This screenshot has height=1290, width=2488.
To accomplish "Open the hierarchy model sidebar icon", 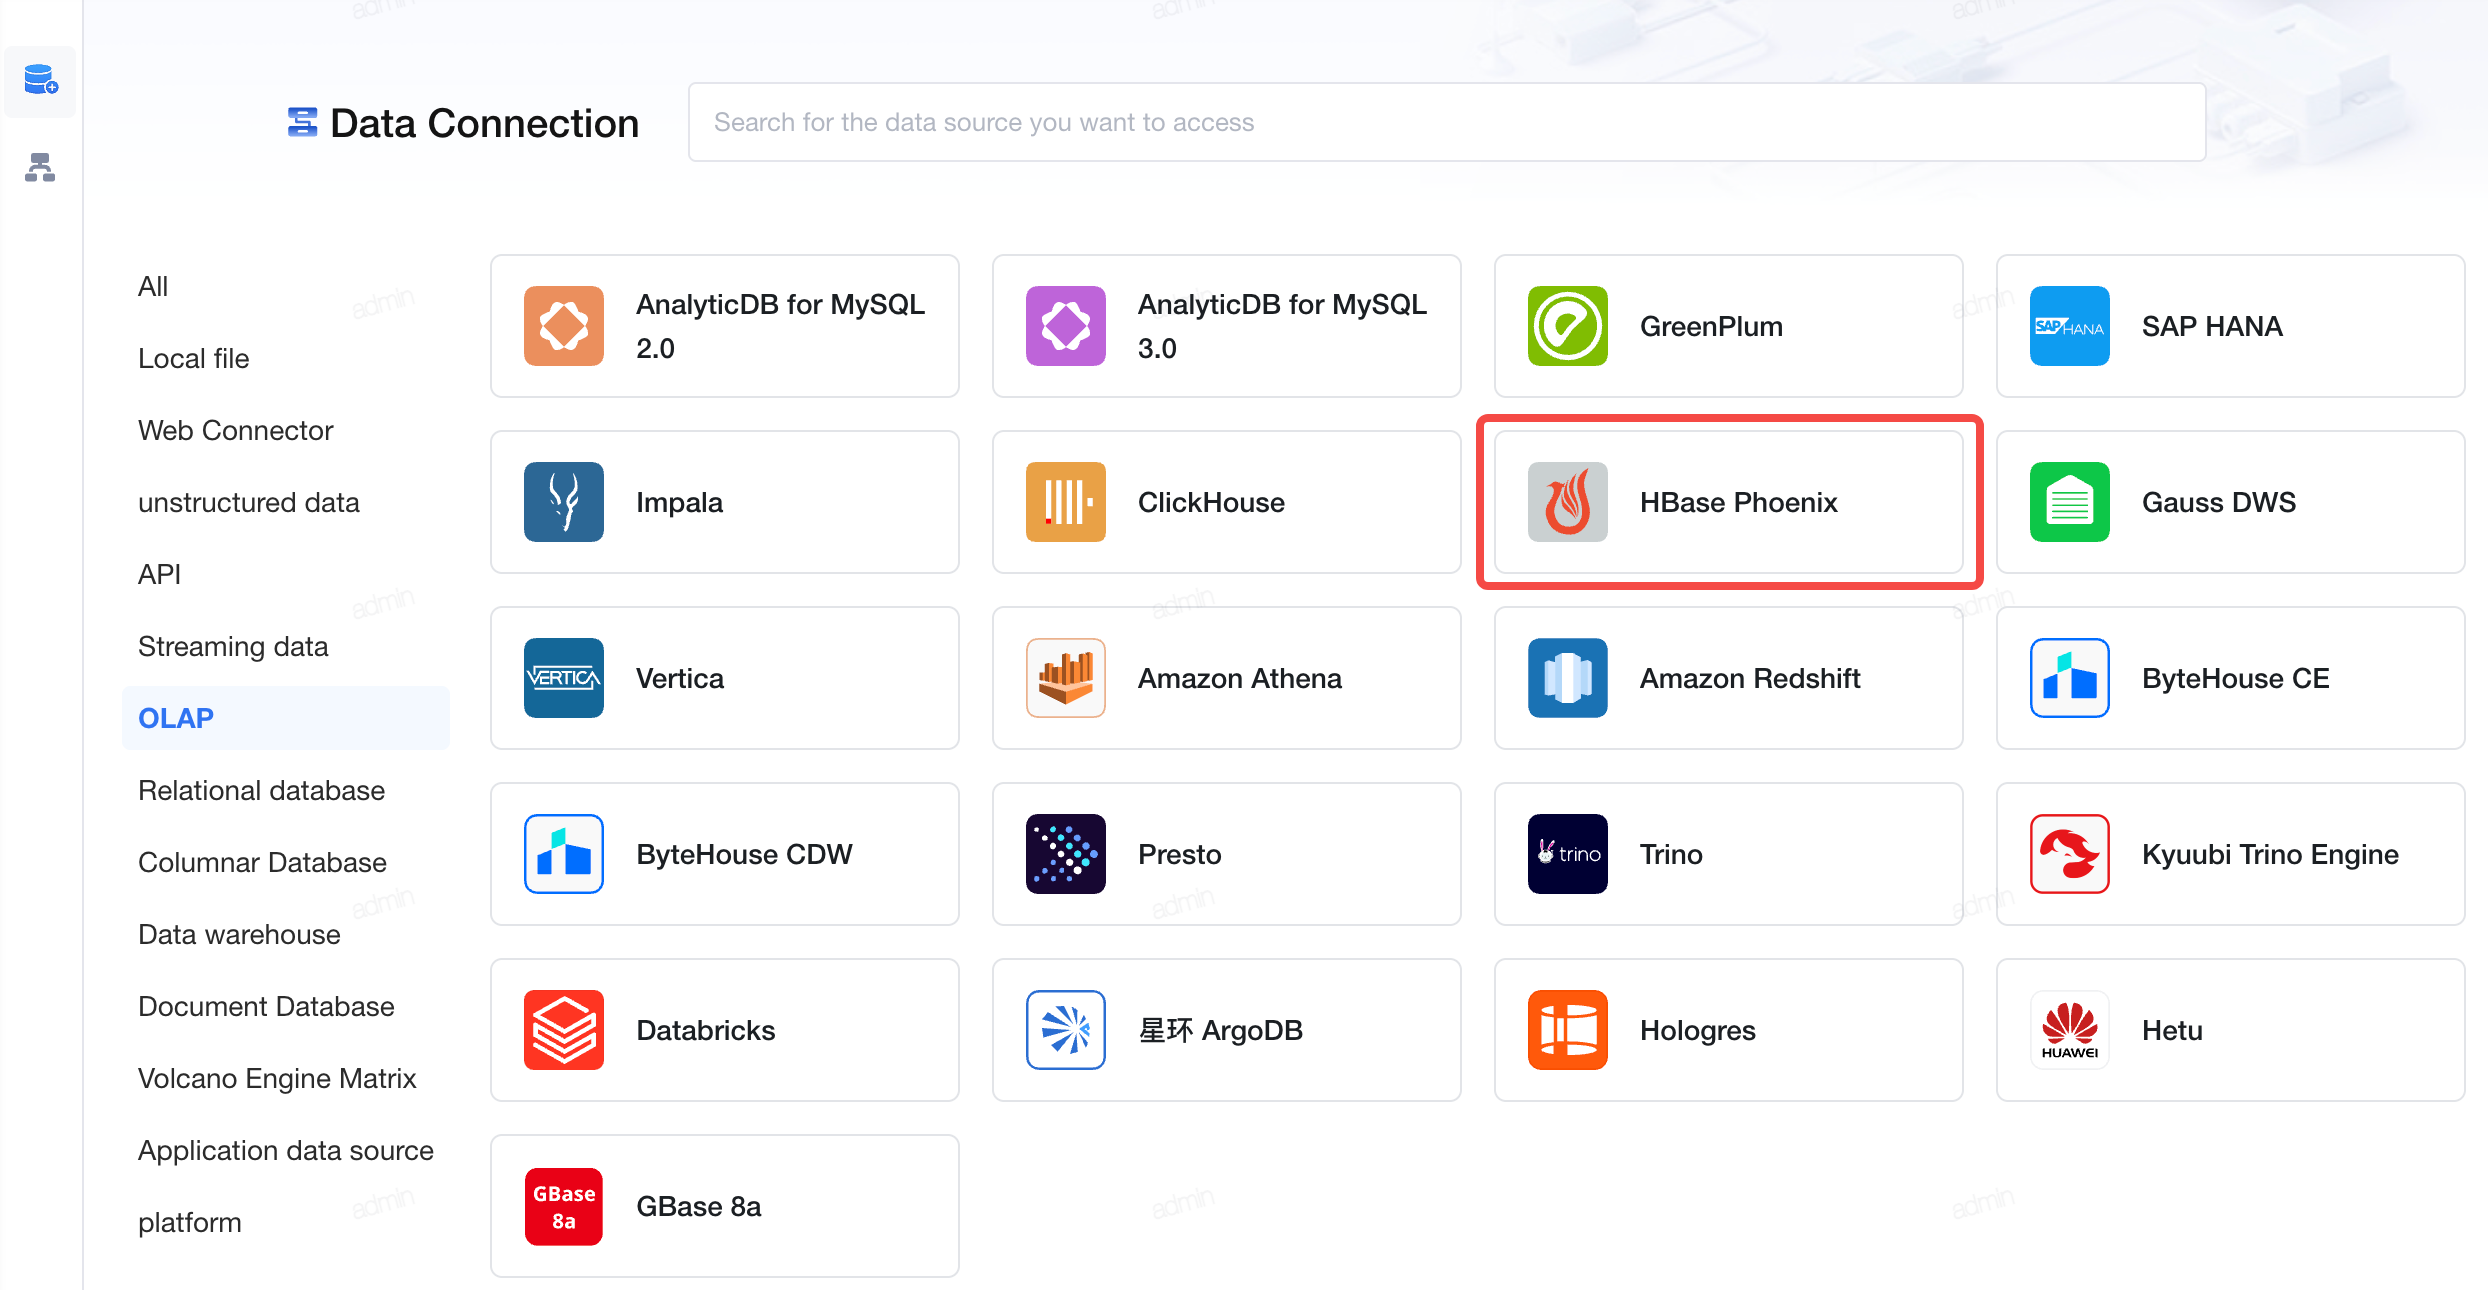I will 40,167.
